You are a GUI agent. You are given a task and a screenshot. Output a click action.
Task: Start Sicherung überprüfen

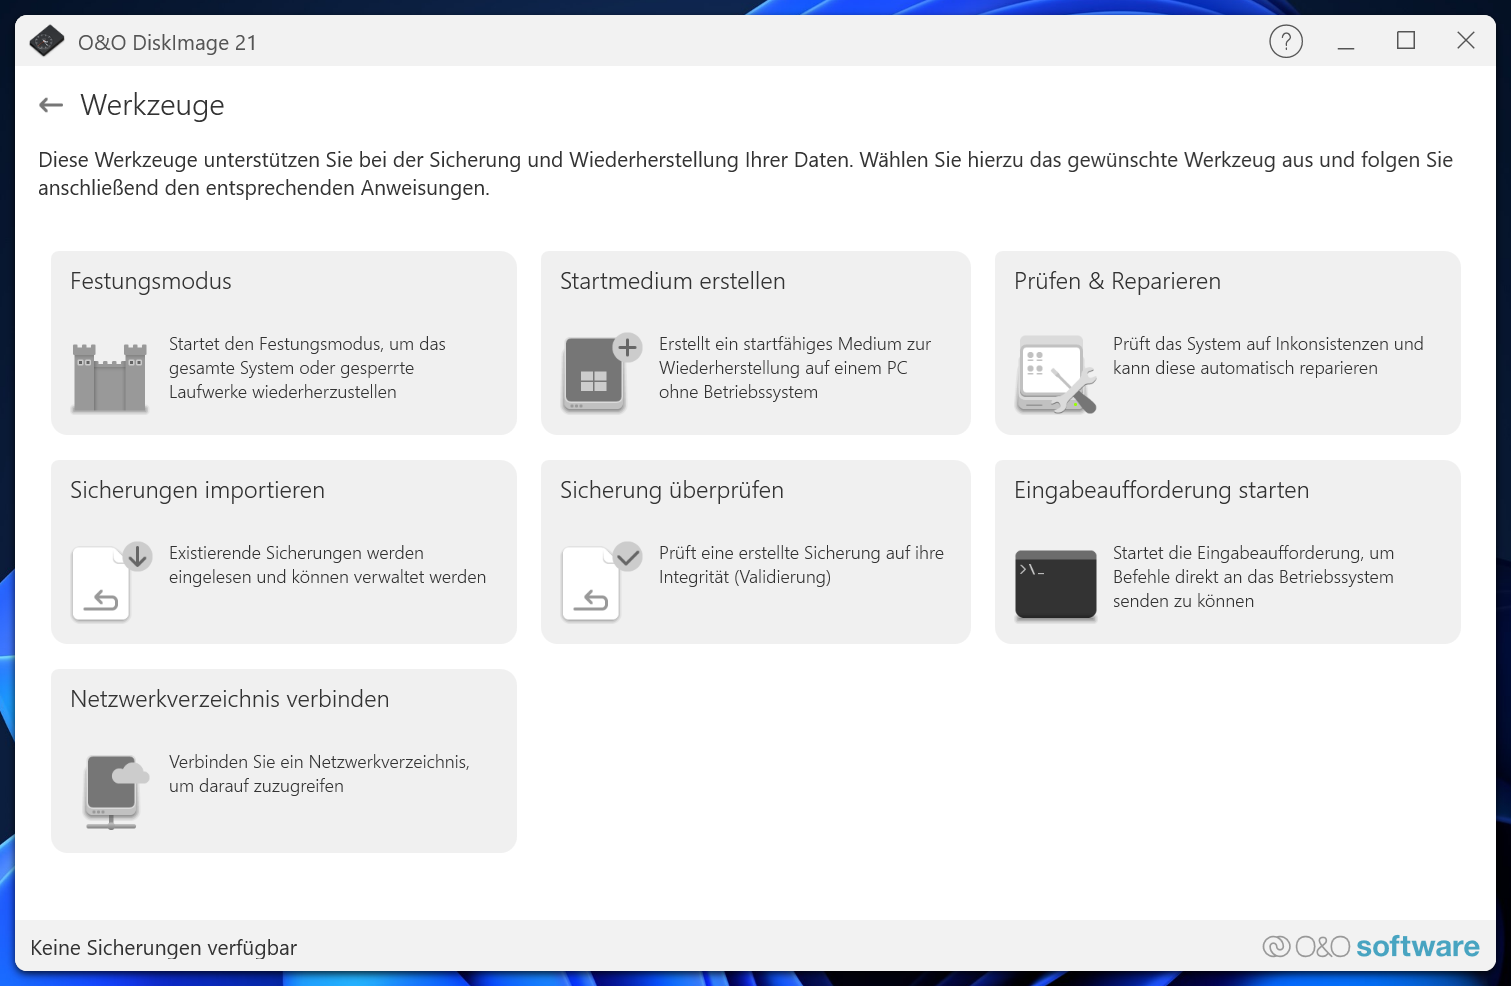755,552
